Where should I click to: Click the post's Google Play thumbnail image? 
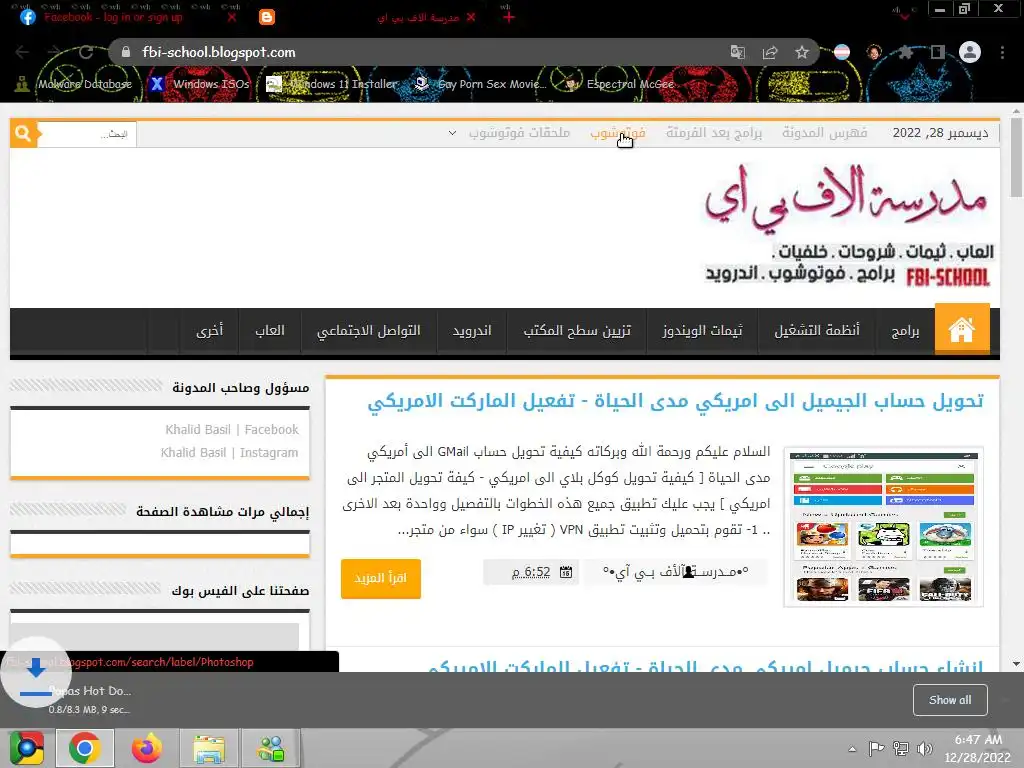click(883, 526)
